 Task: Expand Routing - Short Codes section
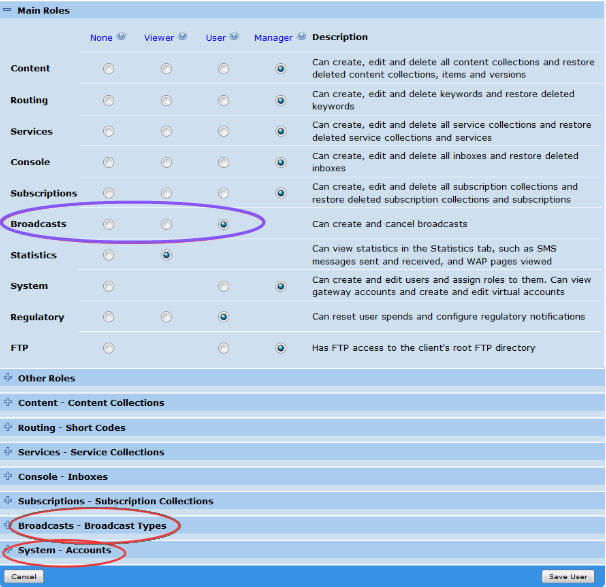pos(8,427)
